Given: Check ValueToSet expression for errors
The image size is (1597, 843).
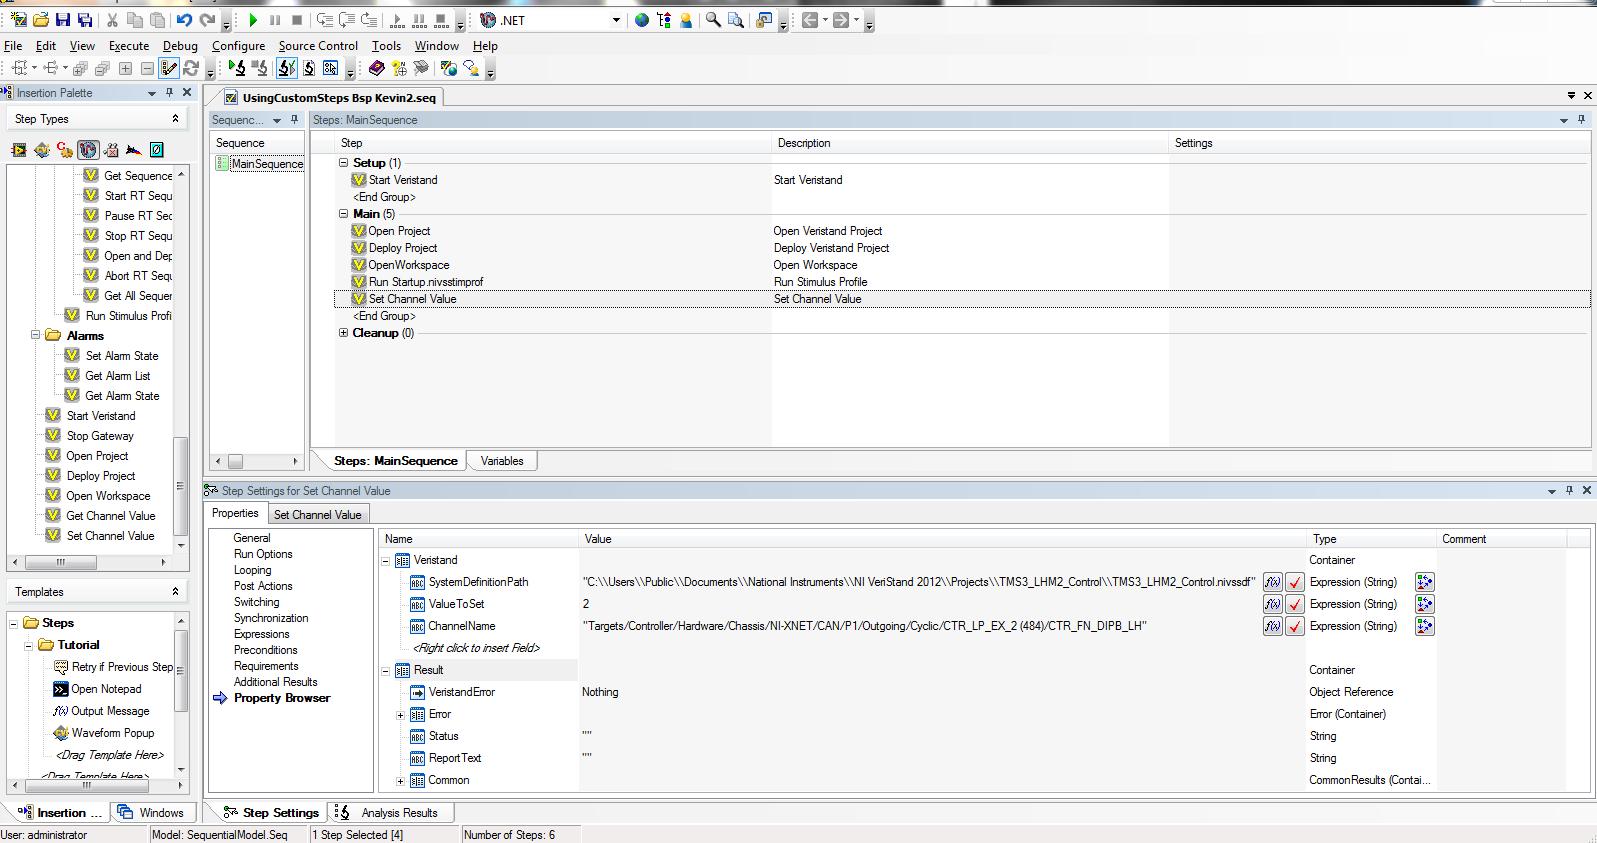Looking at the screenshot, I should (x=1295, y=604).
